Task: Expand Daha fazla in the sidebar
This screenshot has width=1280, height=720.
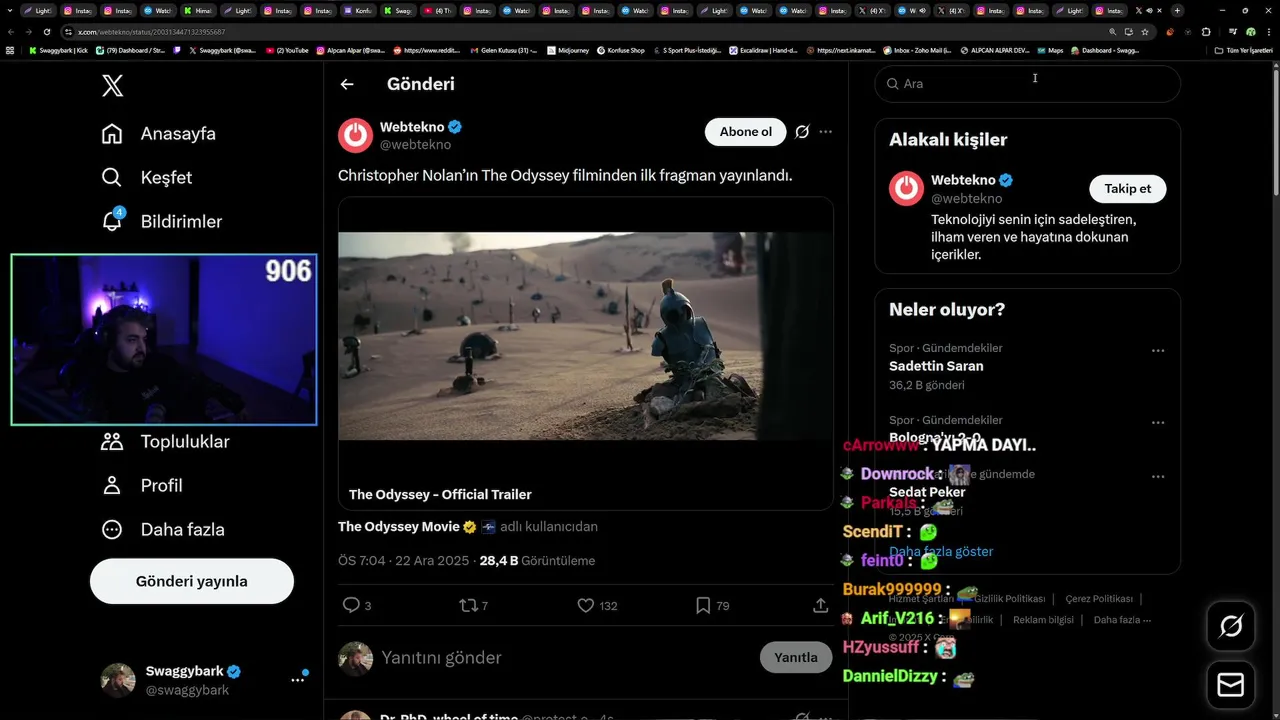Action: [163, 530]
